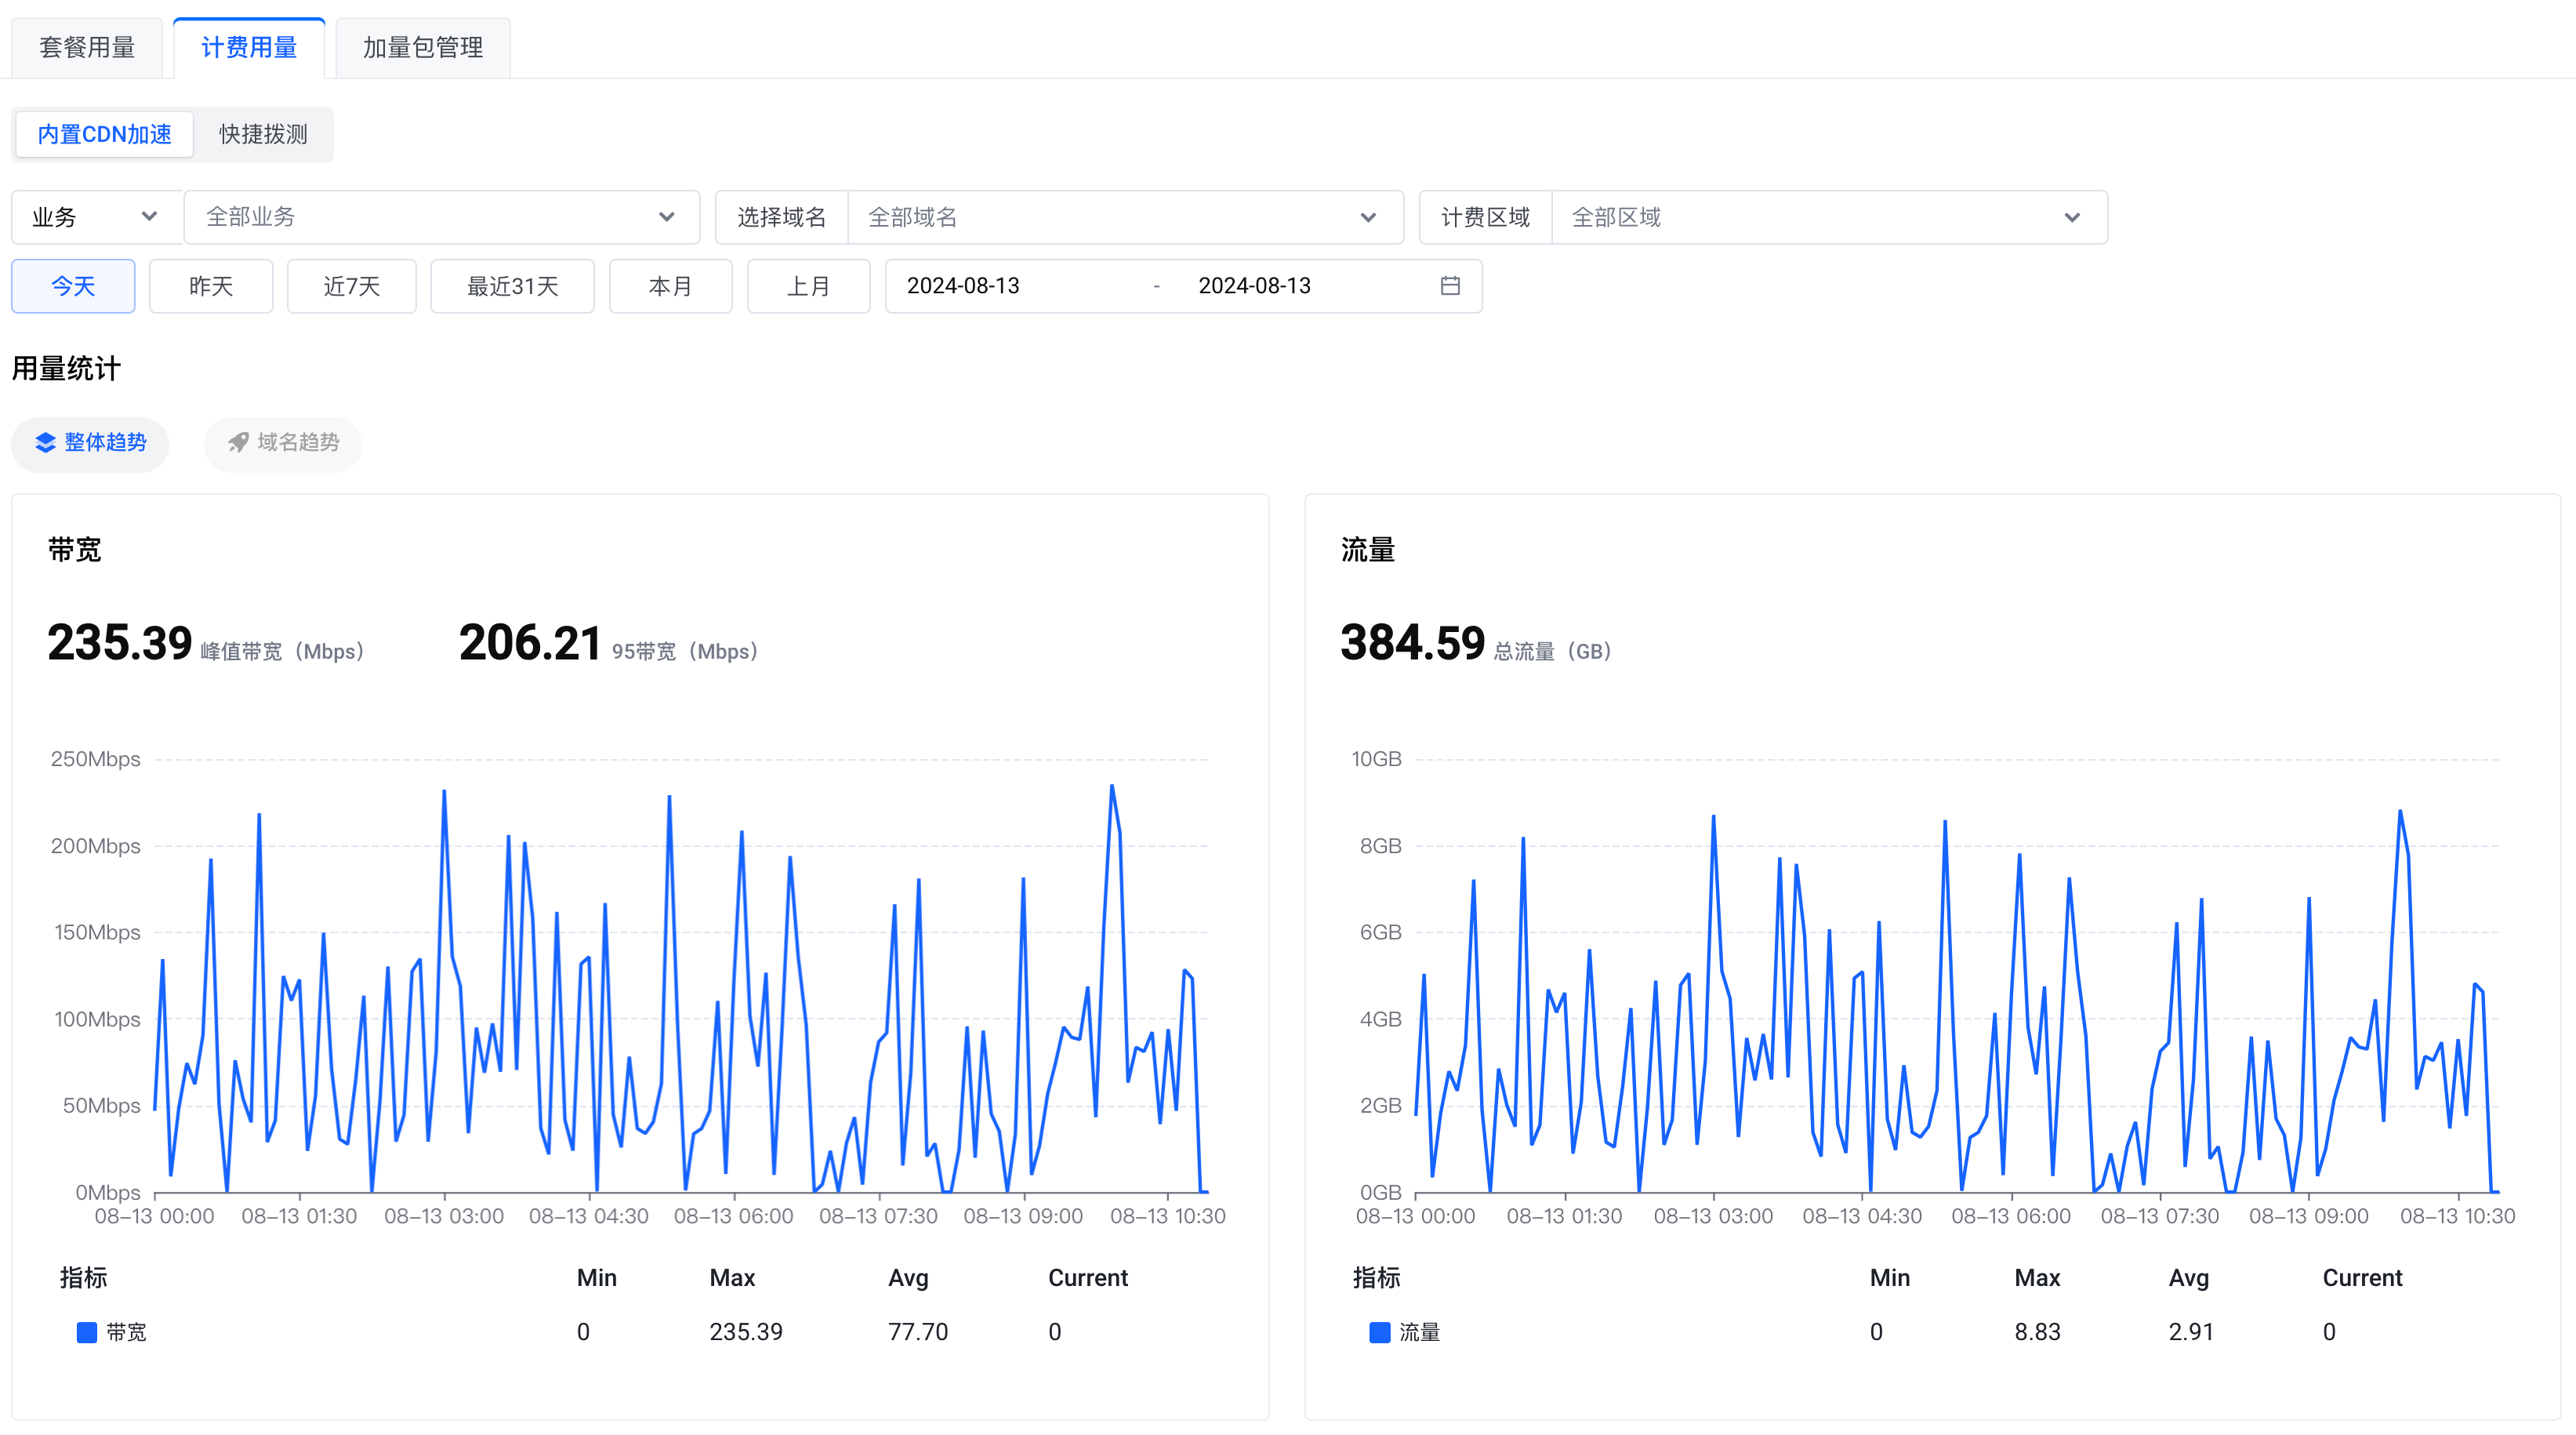This screenshot has width=2576, height=1435.
Task: Click the layers icon on 整体趋势
Action: coord(46,443)
